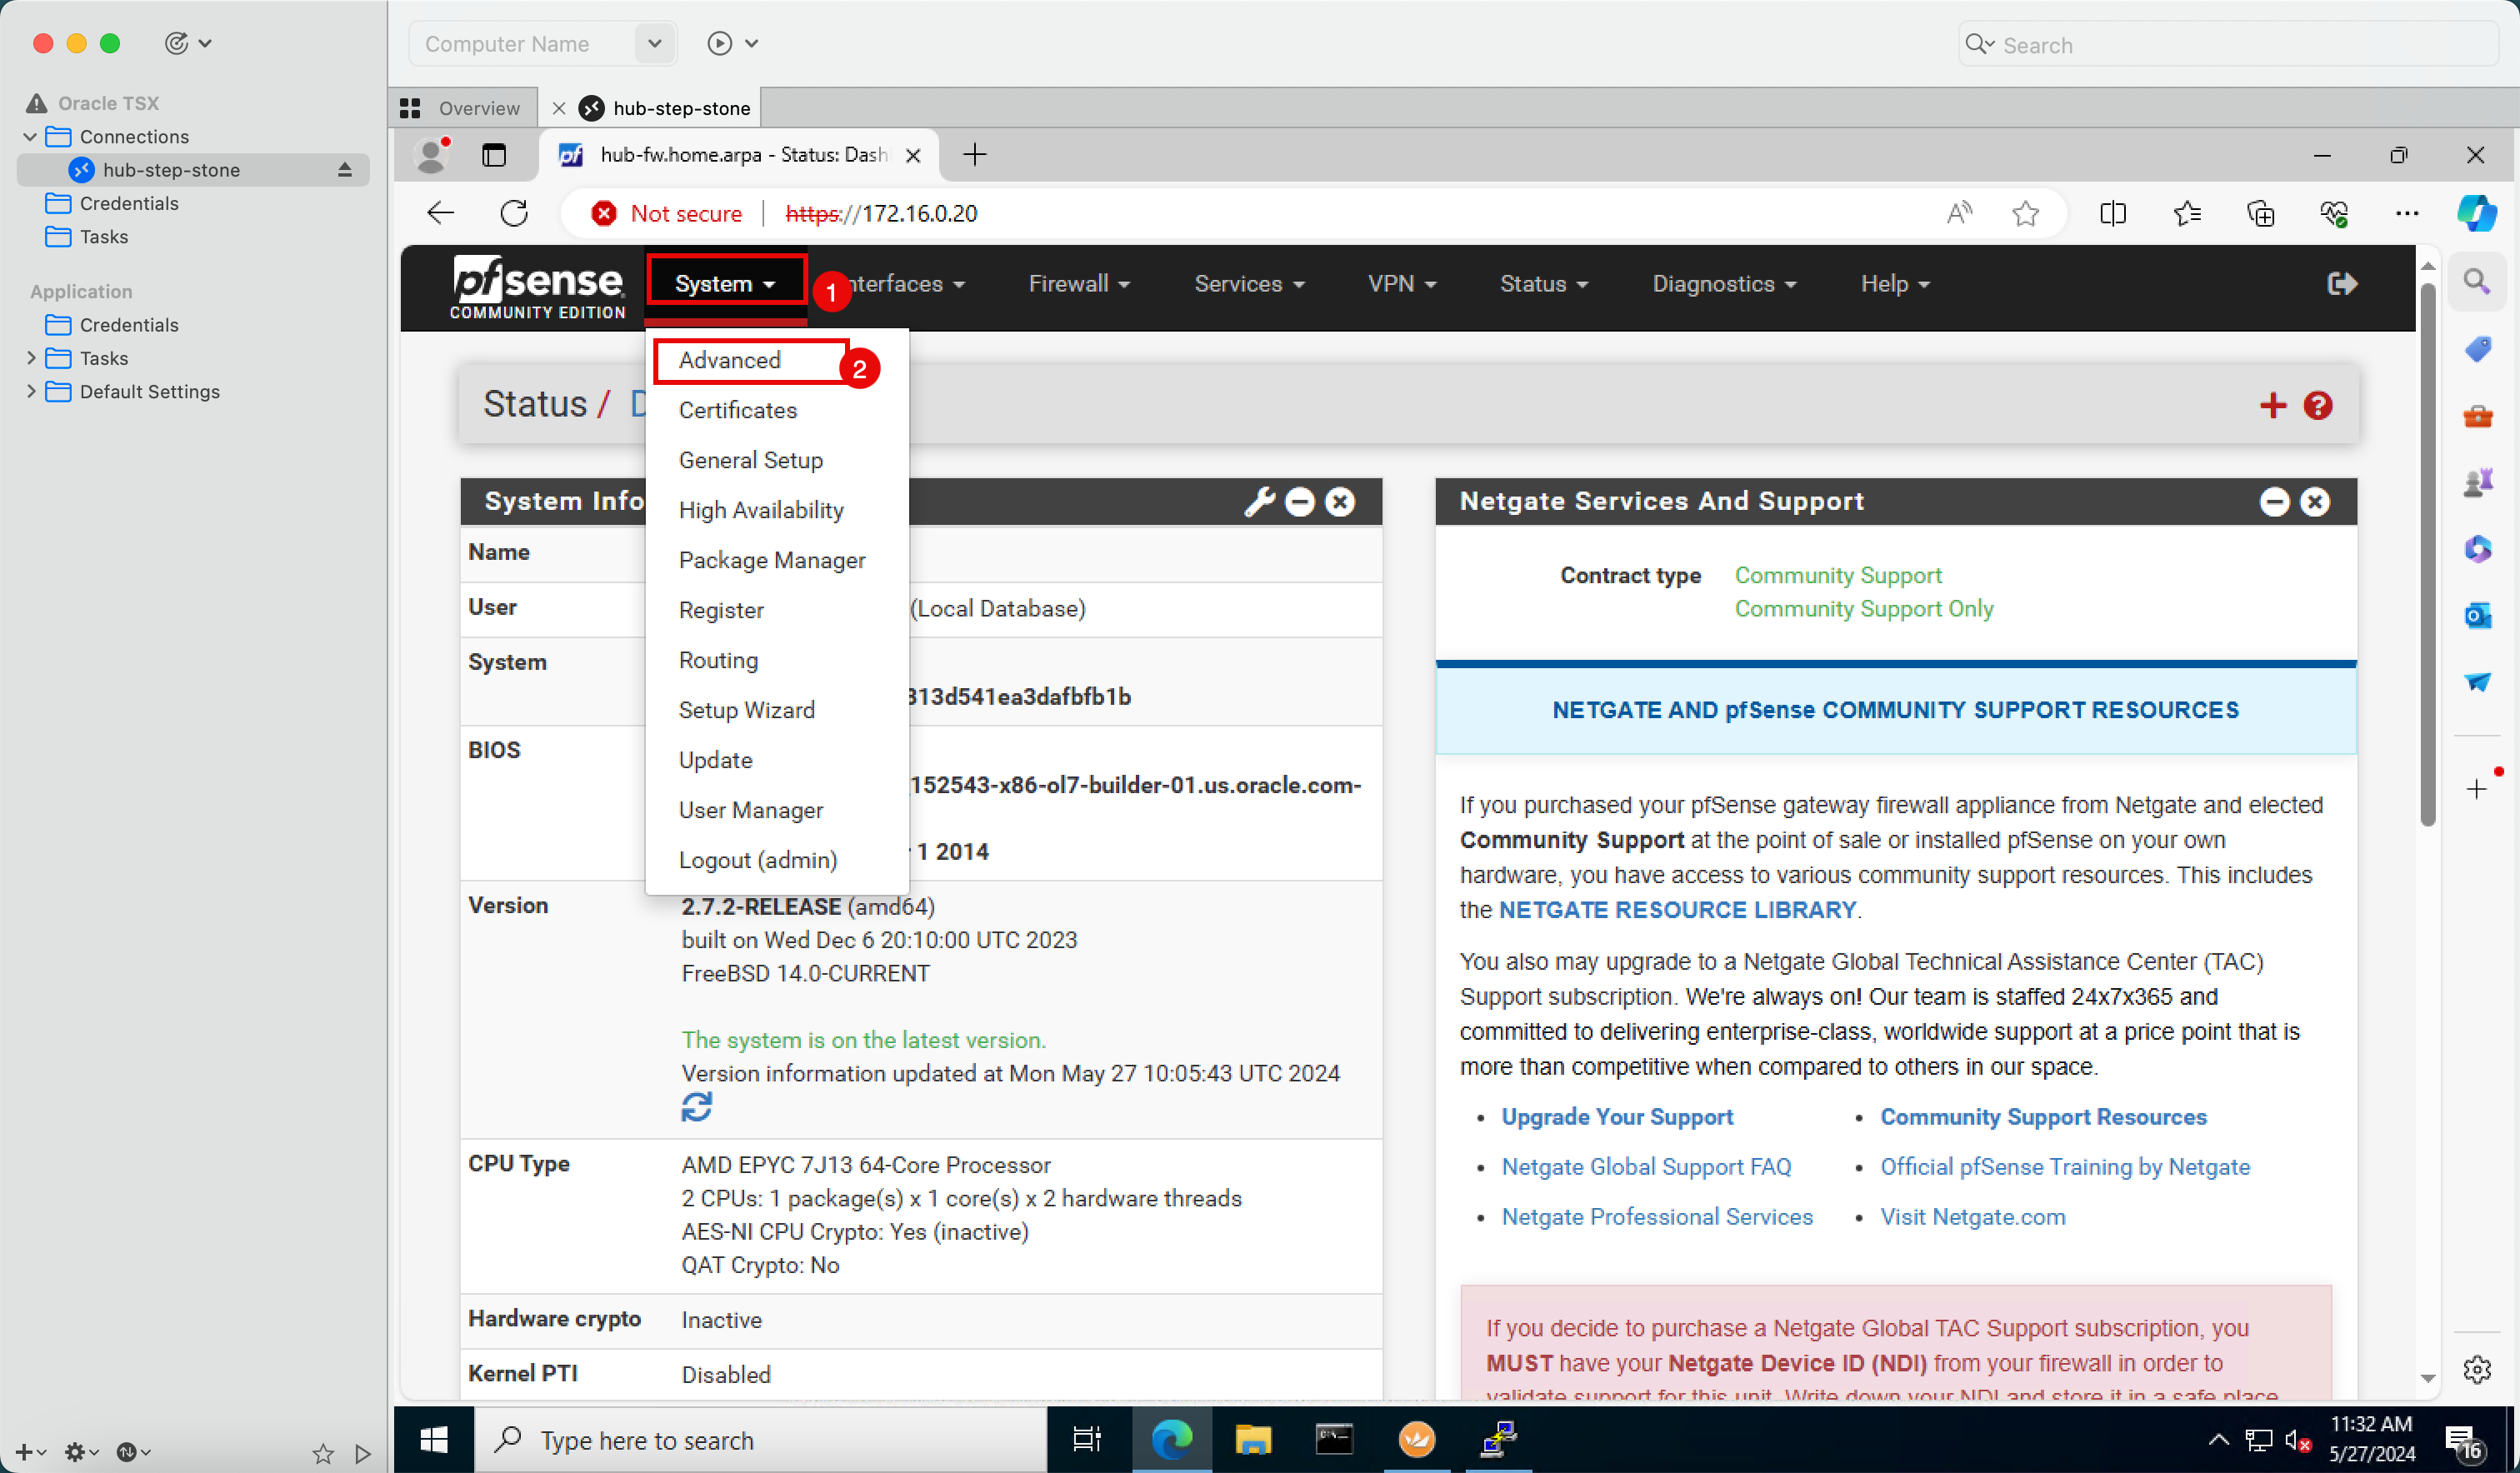
Task: Close the Netgate Services And Support widget
Action: 2314,501
